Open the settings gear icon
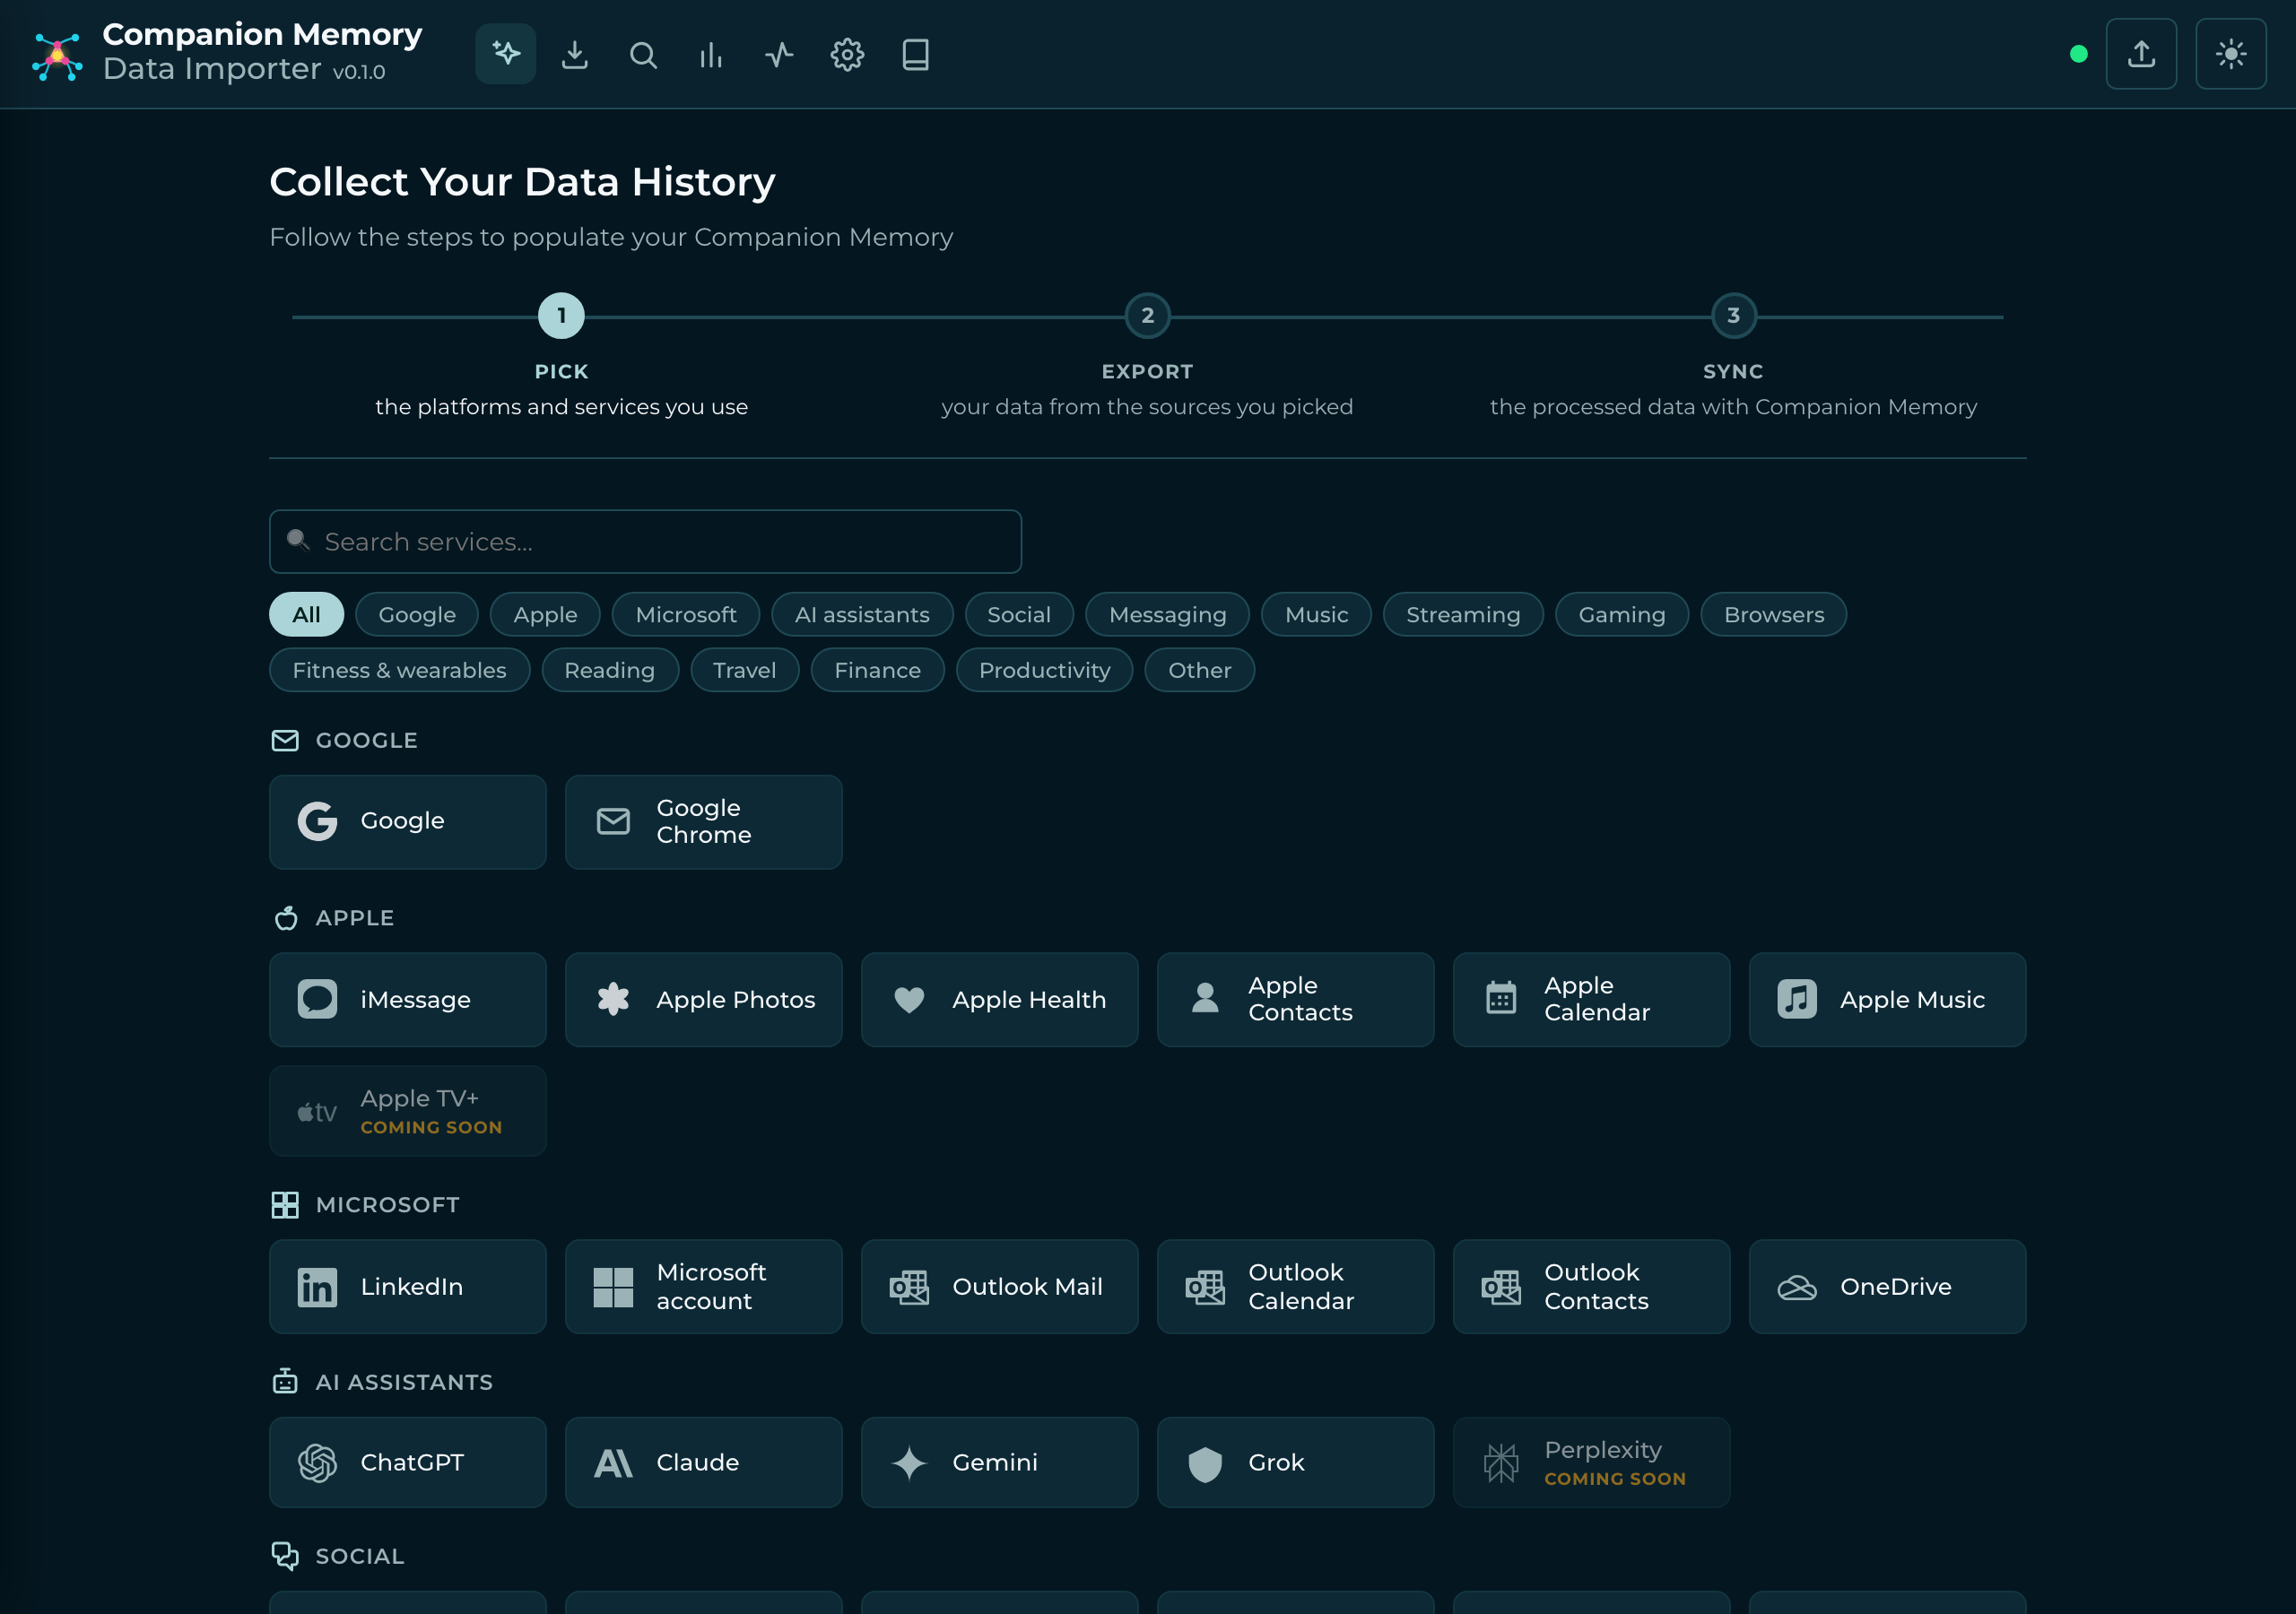This screenshot has width=2296, height=1614. 847,54
